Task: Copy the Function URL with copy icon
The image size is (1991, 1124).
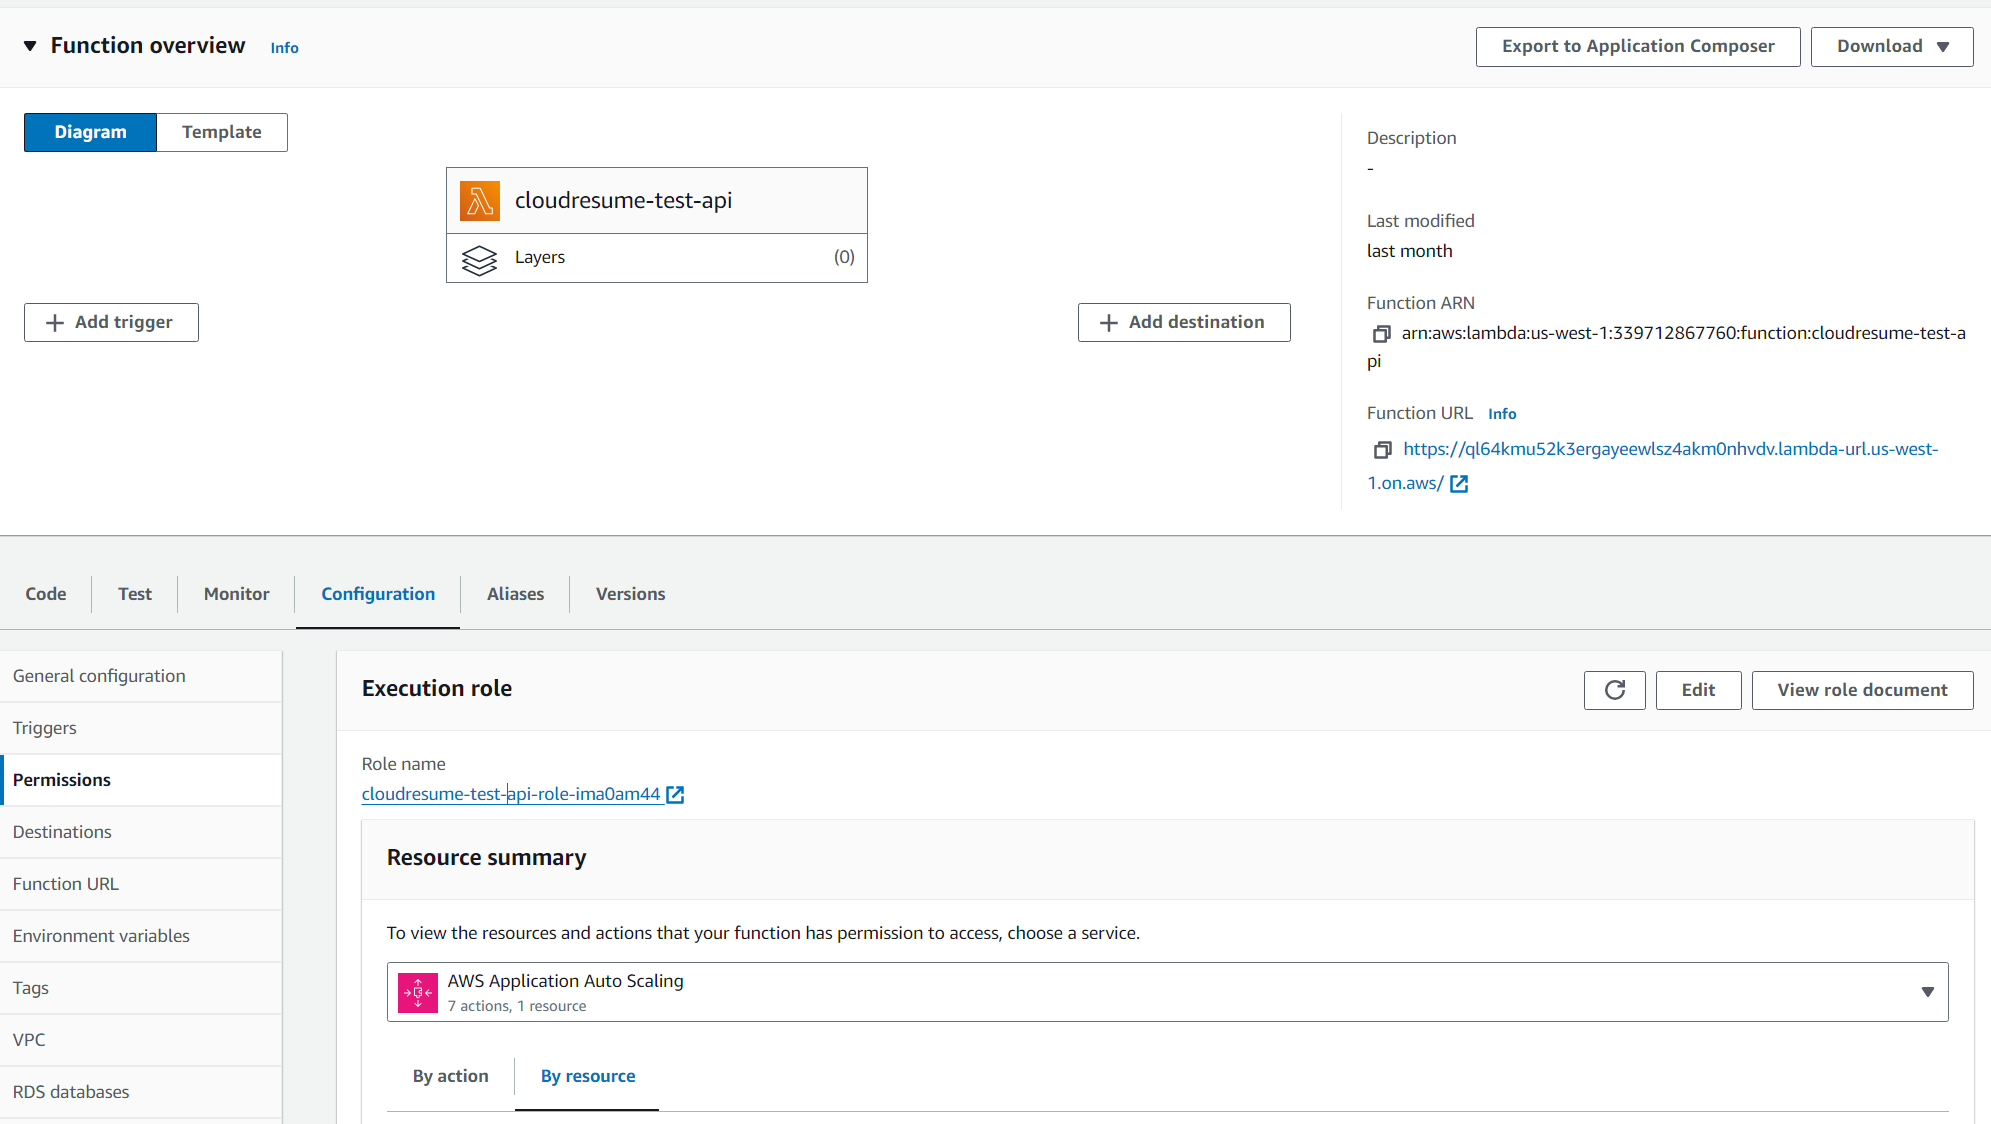Action: point(1382,450)
